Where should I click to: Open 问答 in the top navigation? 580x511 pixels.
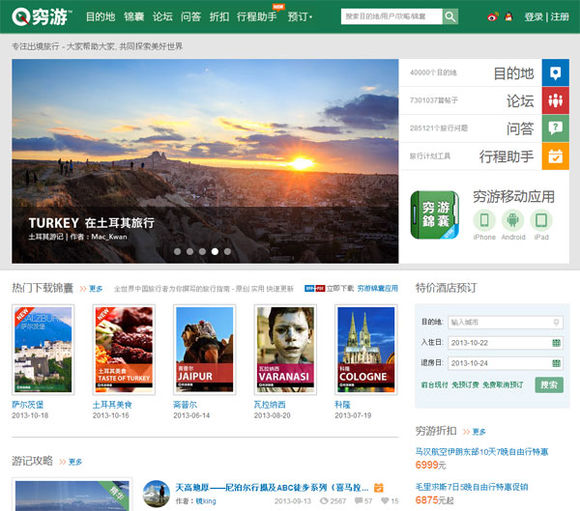pyautogui.click(x=191, y=17)
